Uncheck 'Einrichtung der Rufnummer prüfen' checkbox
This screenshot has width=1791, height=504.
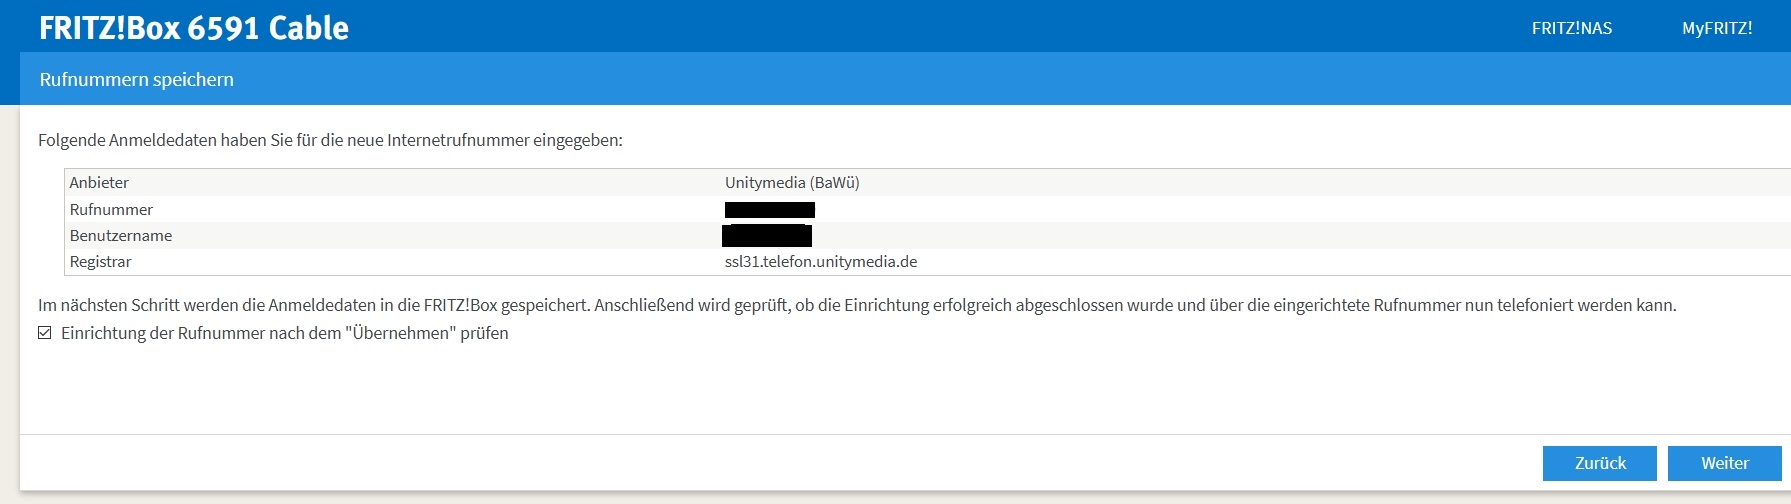[45, 333]
